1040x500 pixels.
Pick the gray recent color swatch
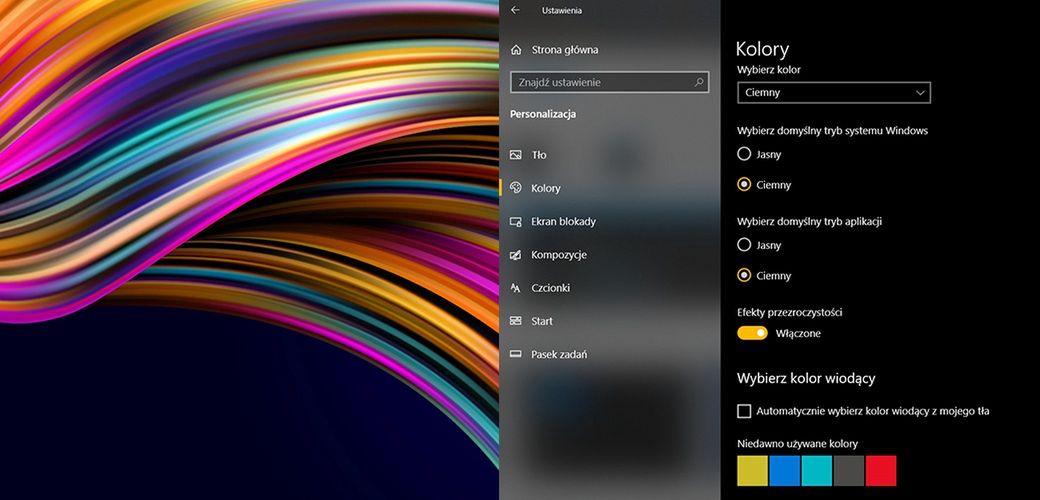coord(849,471)
